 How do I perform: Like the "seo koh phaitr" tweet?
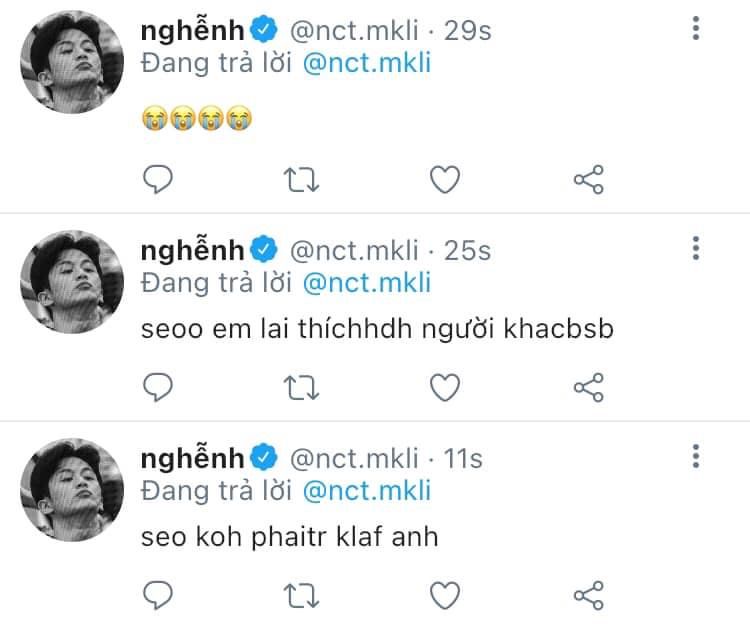[444, 596]
